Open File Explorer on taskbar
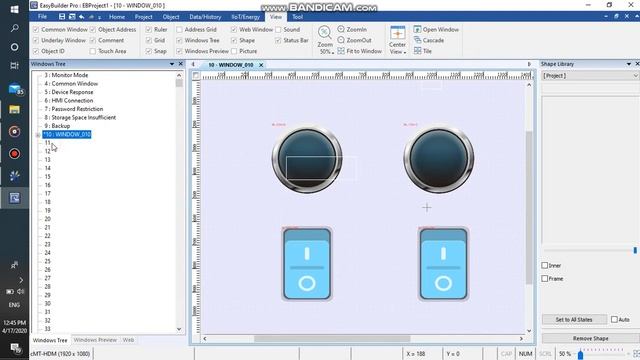Viewport: 640px width, 360px height. (14, 109)
